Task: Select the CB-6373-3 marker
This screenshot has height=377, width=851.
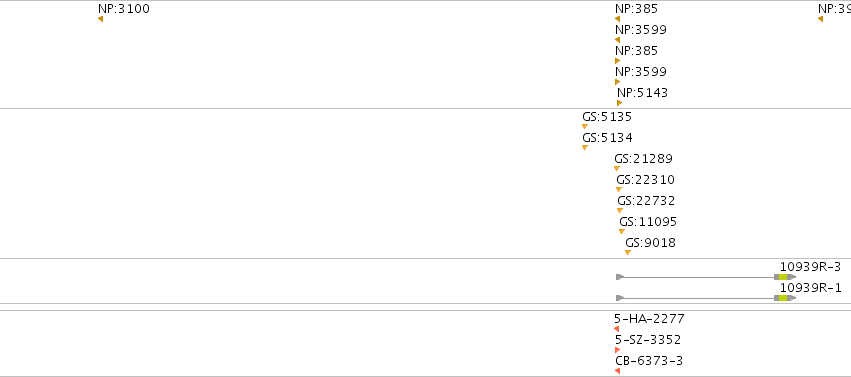Action: 617,371
